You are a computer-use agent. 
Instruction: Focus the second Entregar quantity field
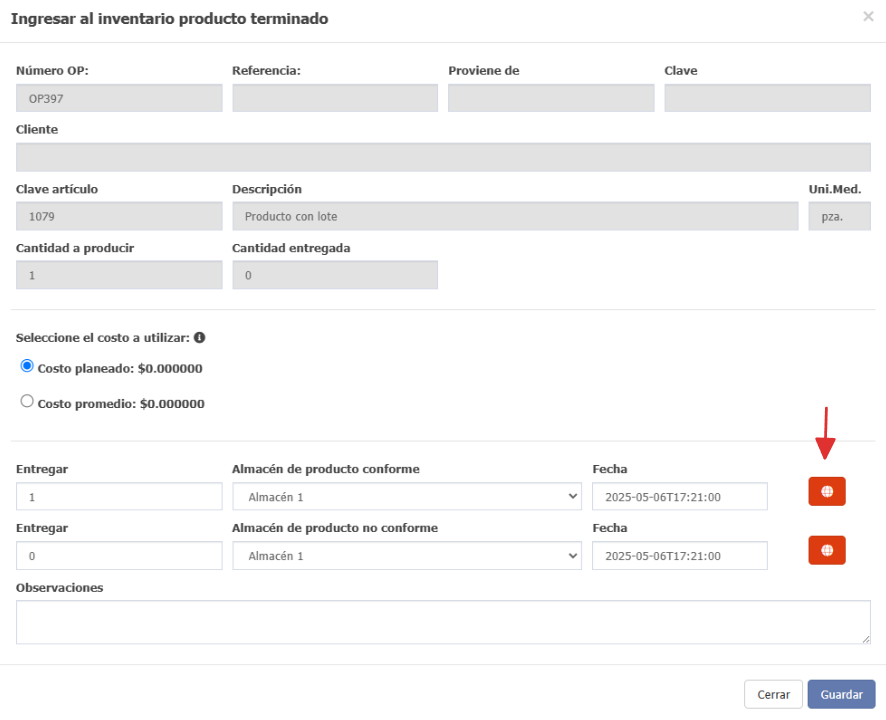pos(119,556)
